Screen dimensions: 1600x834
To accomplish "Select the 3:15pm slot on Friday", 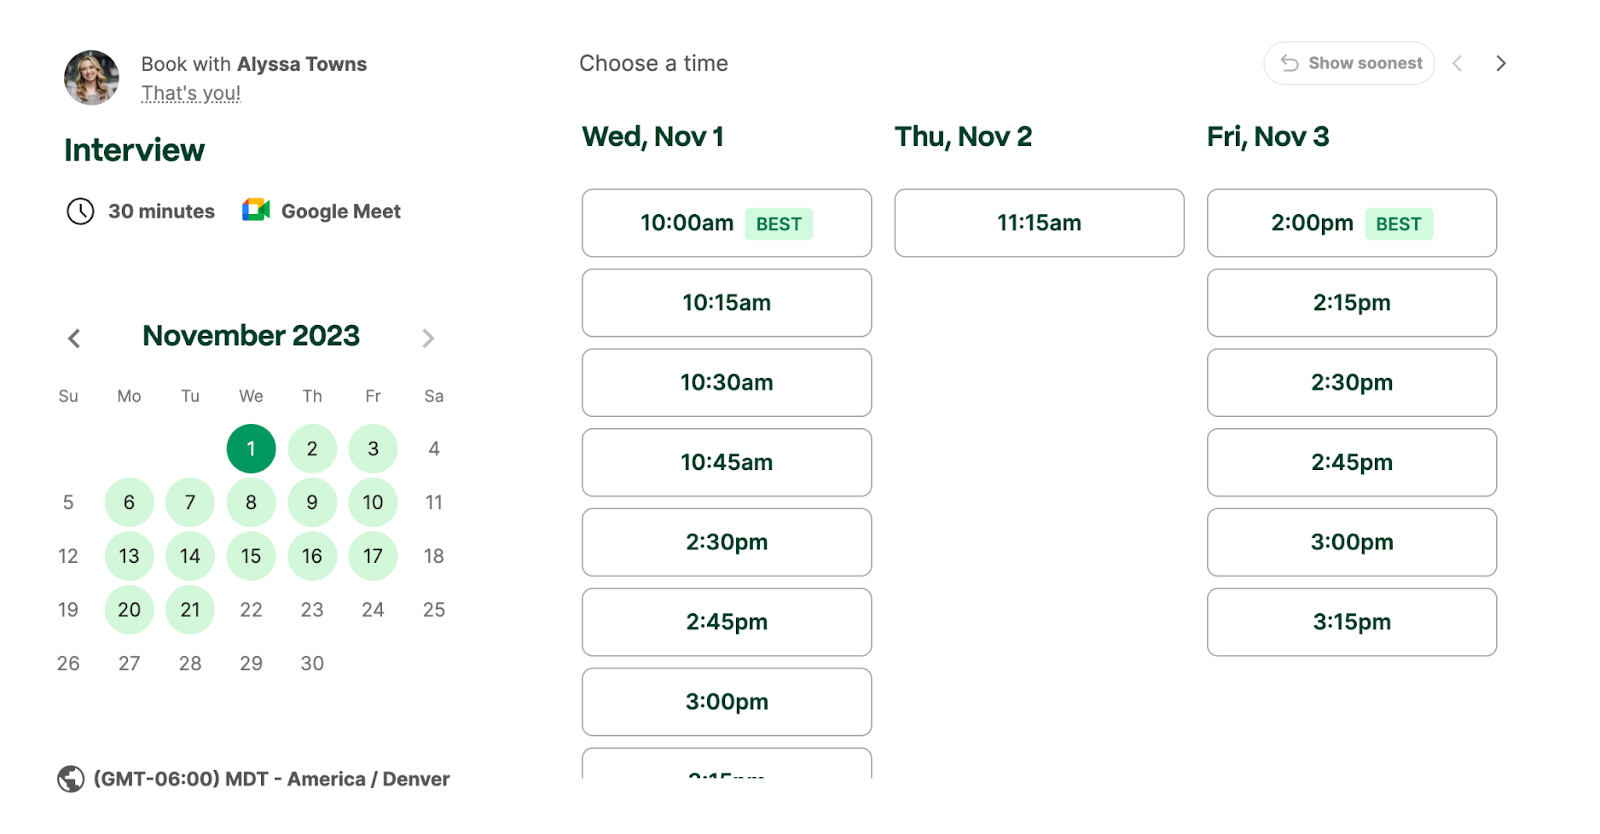I will [1351, 622].
